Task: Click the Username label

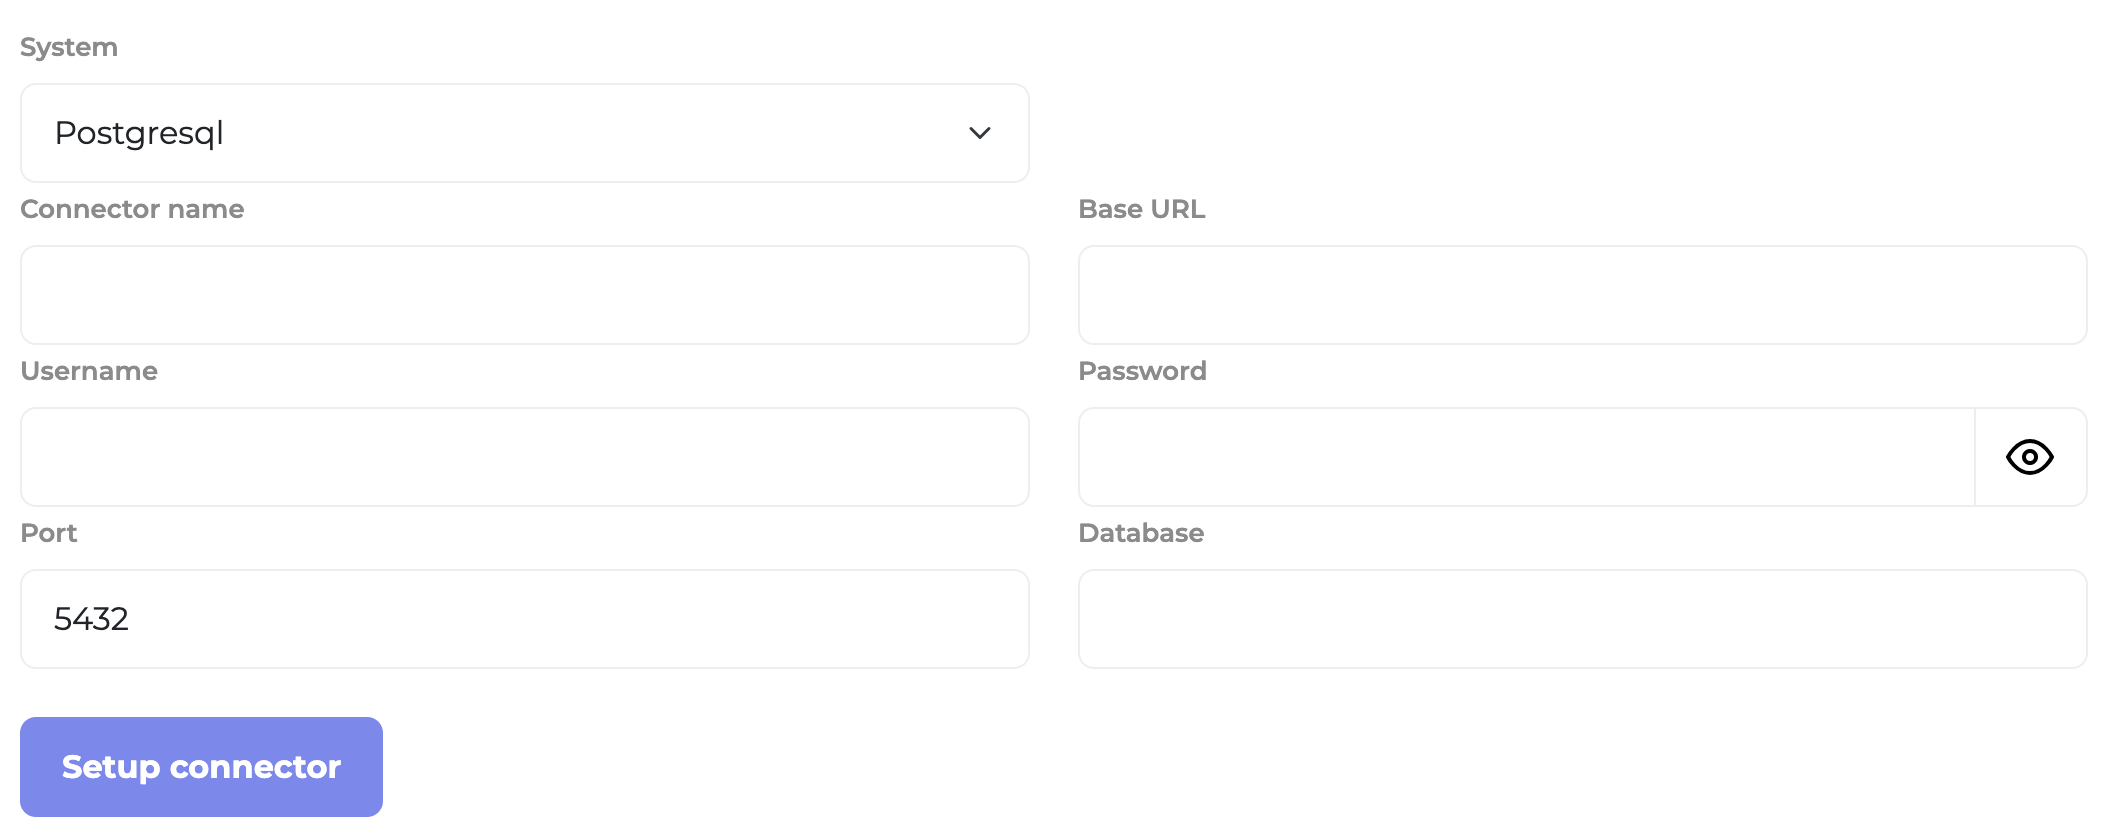Action: click(89, 371)
